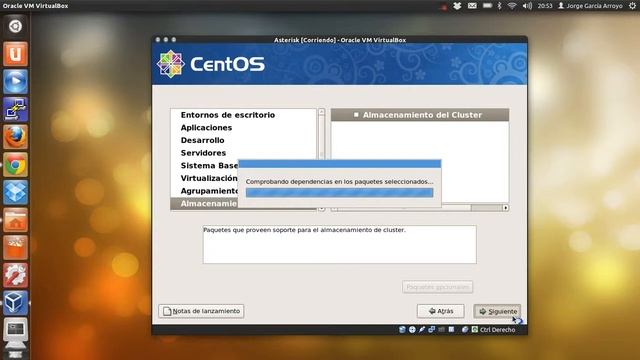Open the power gear session menu

pyautogui.click(x=632, y=6)
